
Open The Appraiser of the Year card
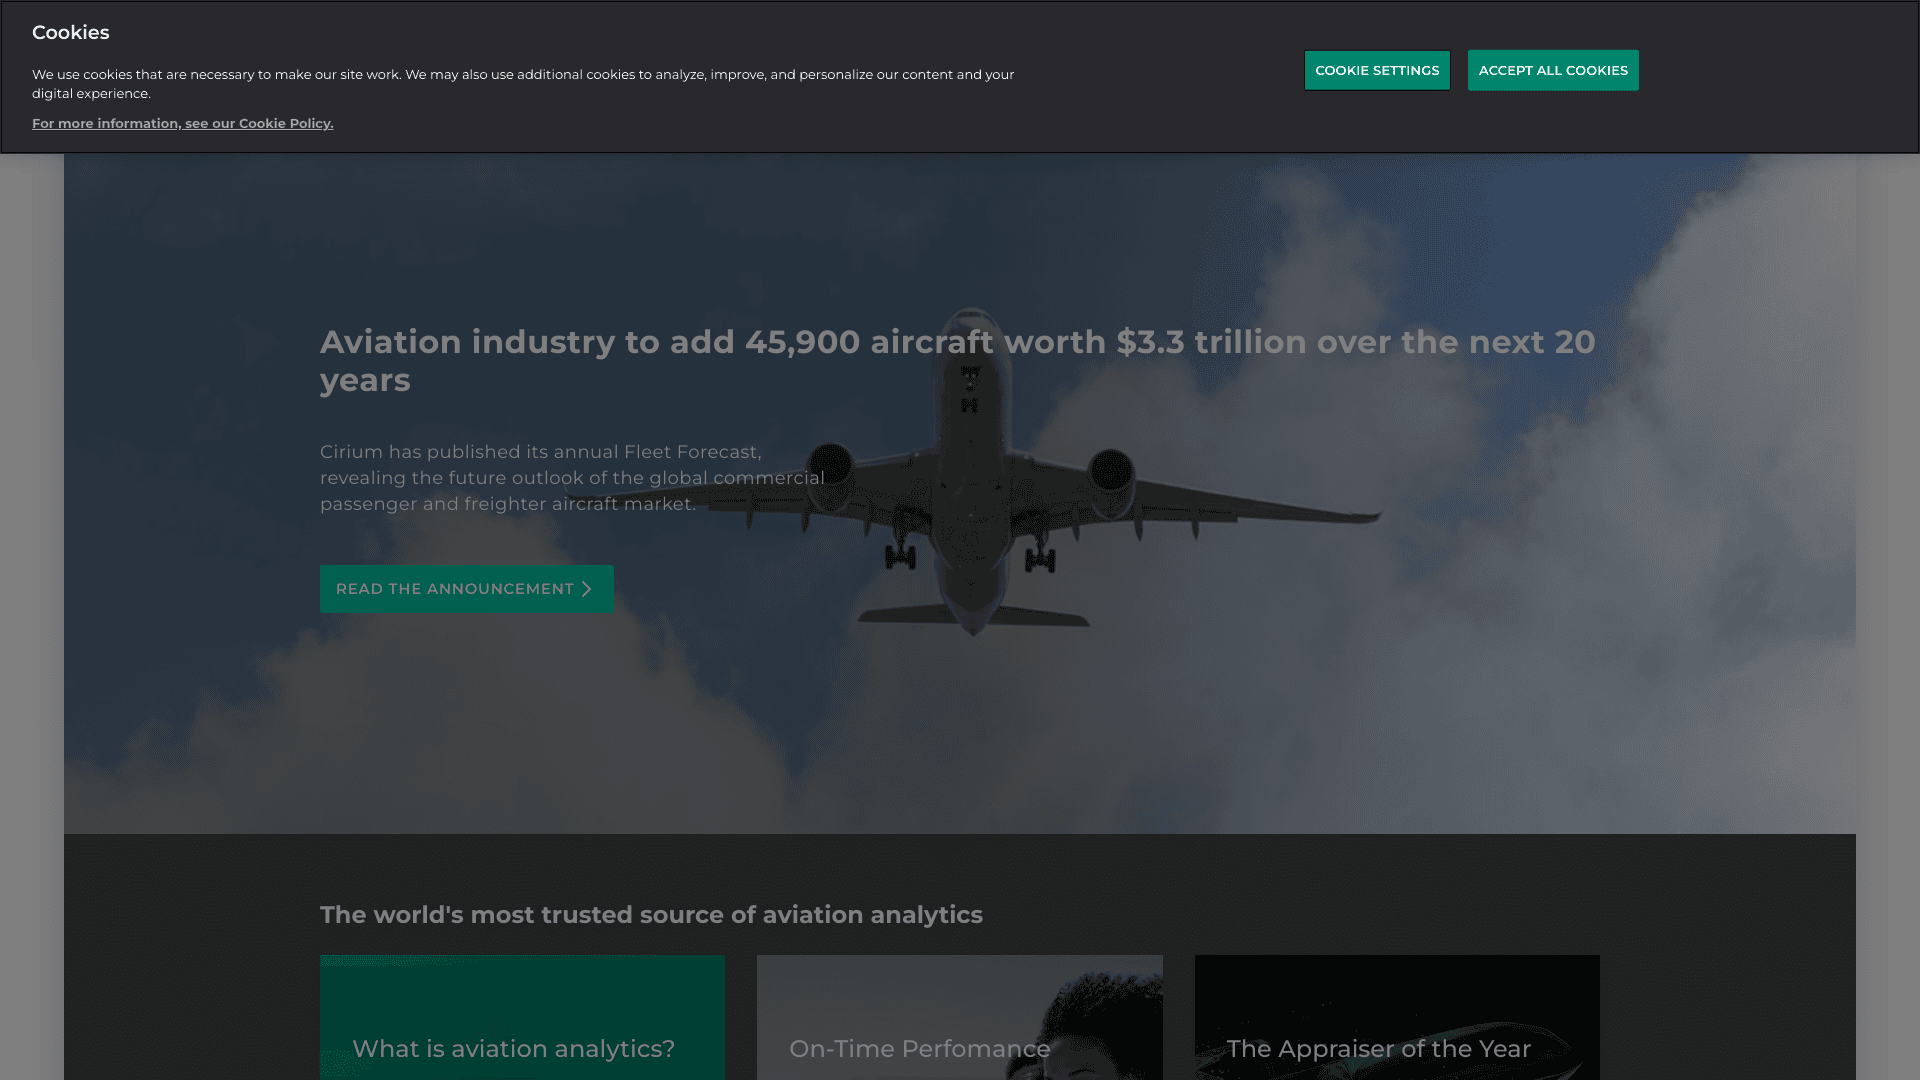pyautogui.click(x=1397, y=1017)
